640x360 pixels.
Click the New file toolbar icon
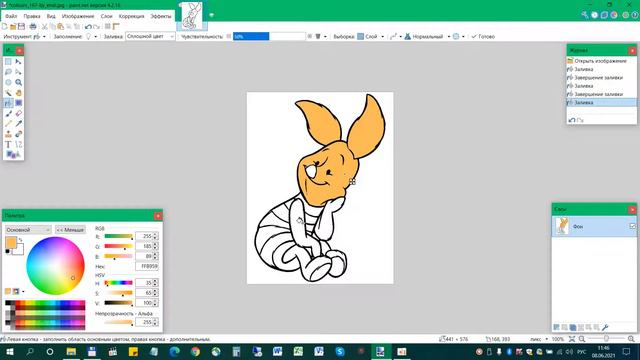pos(4,27)
